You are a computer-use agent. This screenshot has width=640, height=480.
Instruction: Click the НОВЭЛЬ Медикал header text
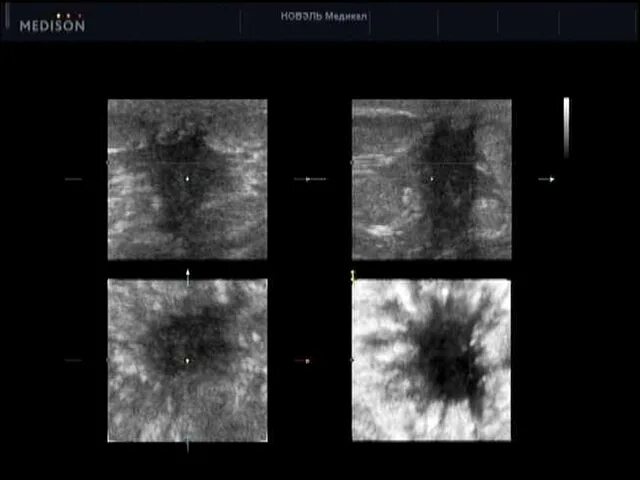pos(324,17)
